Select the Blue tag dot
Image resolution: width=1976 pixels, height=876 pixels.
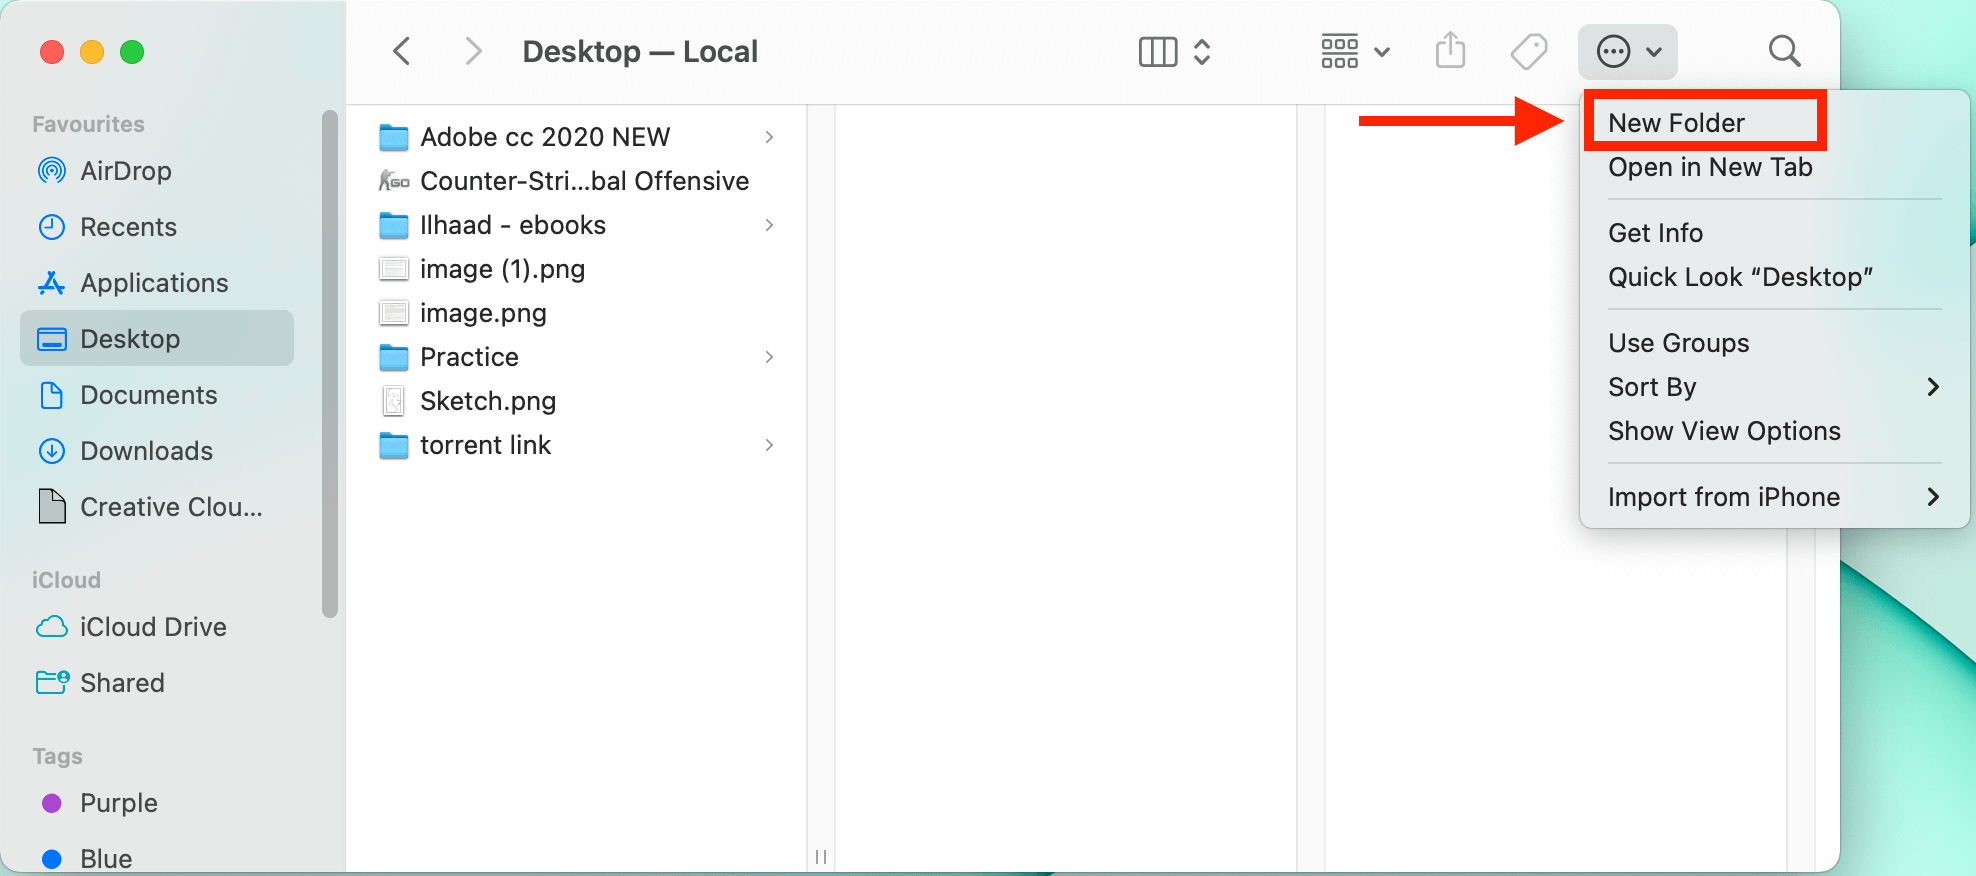[x=52, y=859]
